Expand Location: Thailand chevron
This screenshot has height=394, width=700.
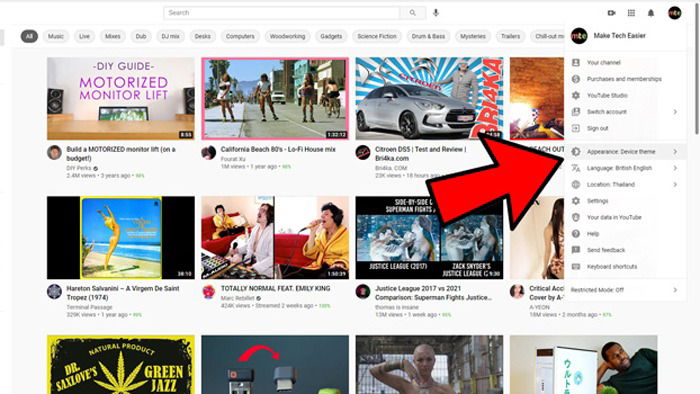coord(675,184)
